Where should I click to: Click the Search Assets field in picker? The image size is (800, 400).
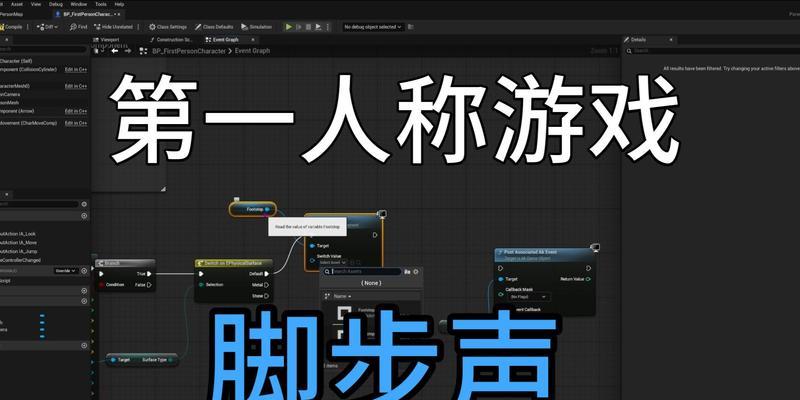(363, 271)
